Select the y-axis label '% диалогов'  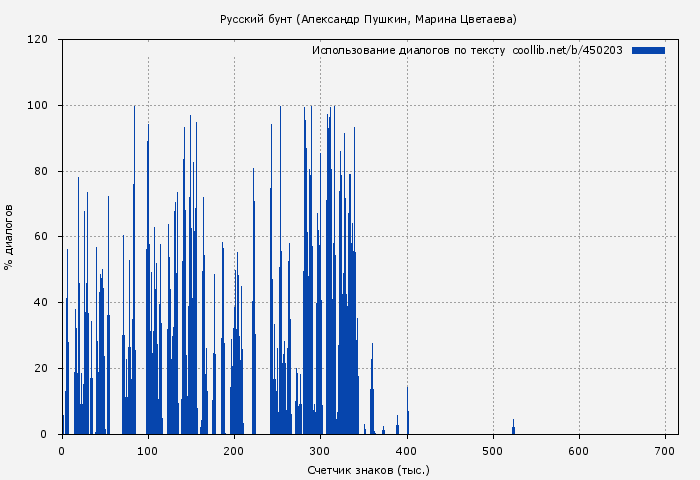[9, 236]
